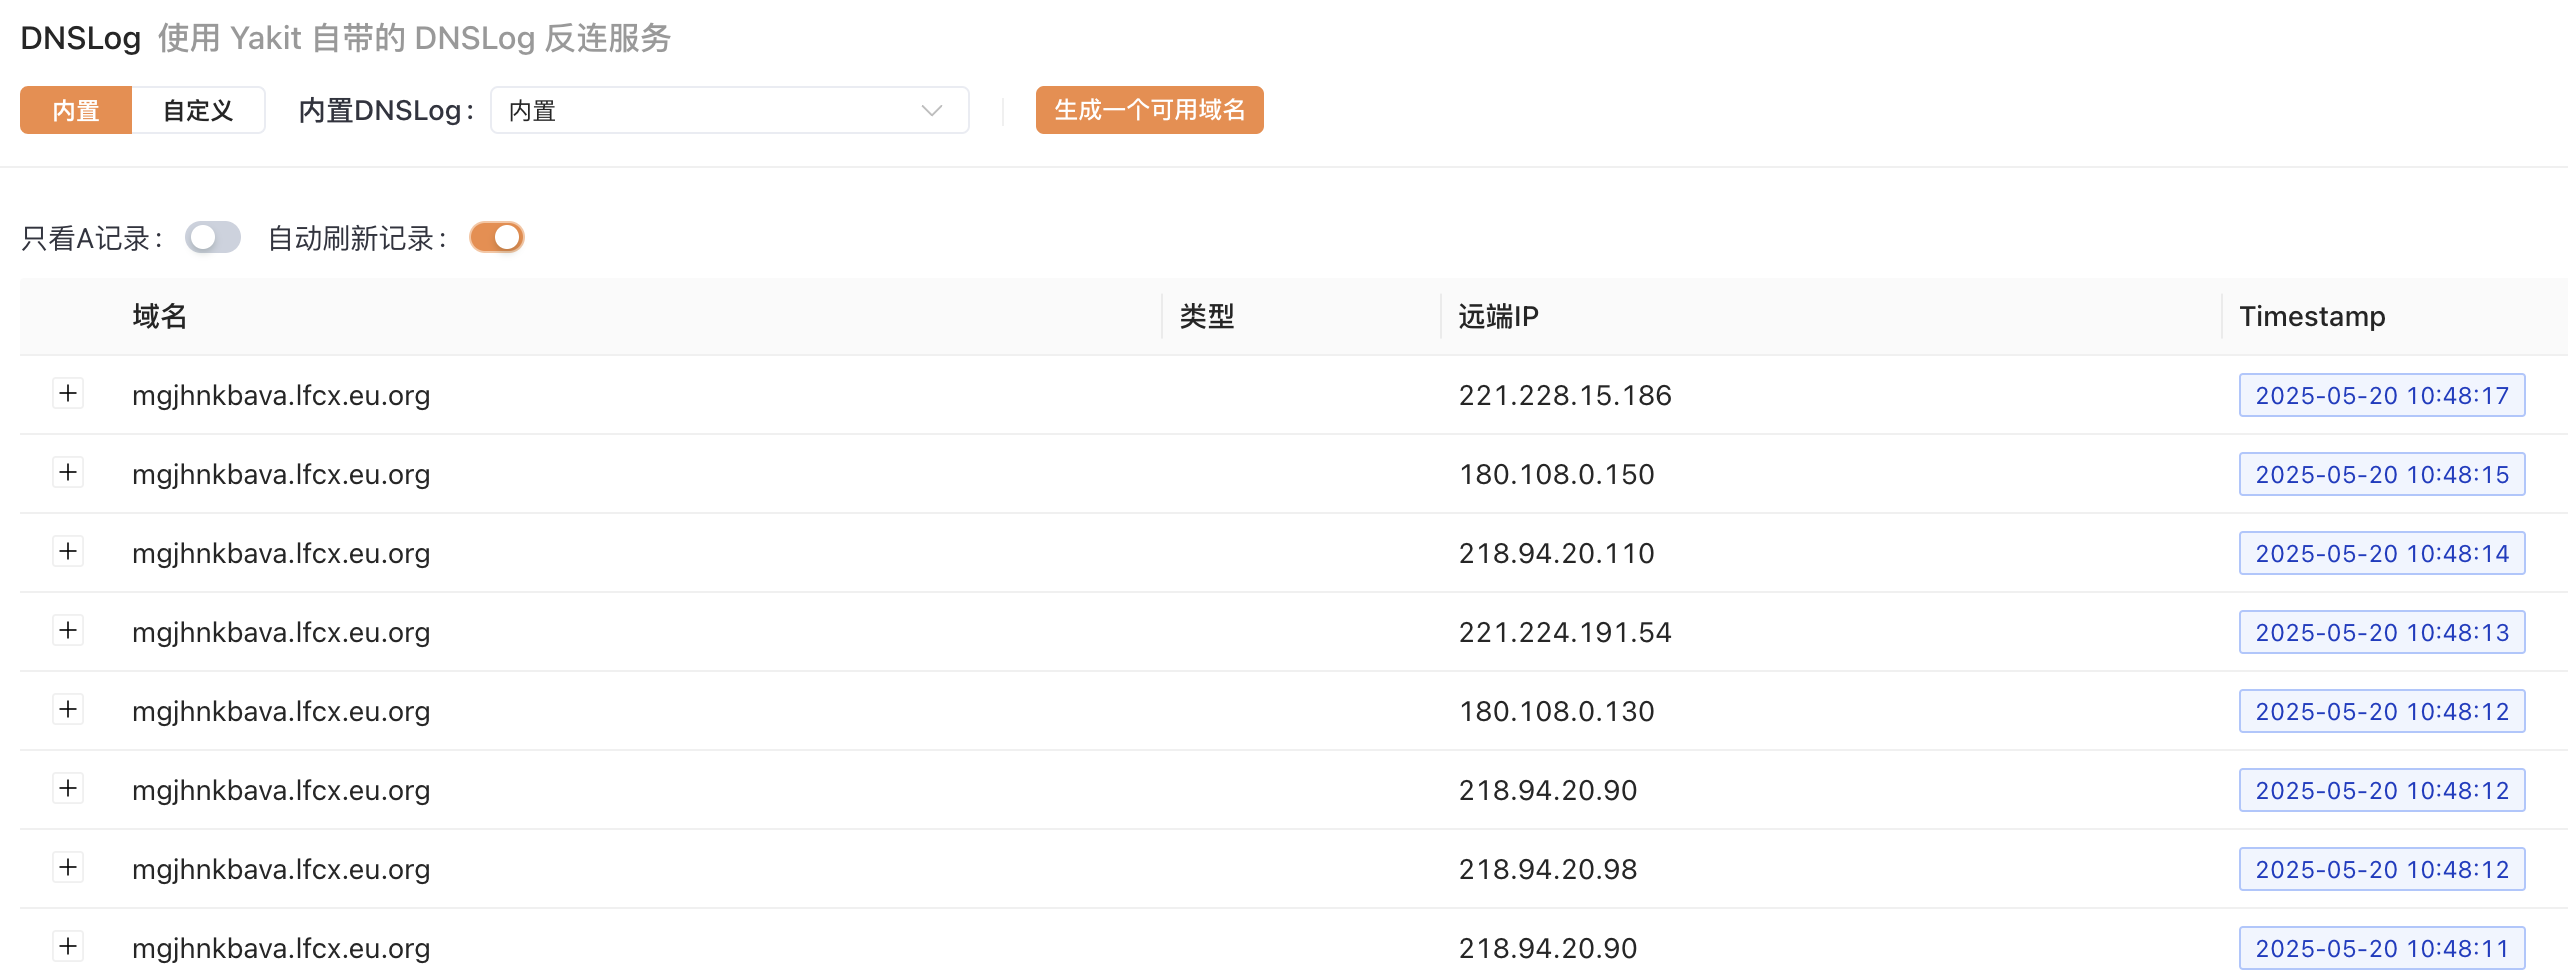The height and width of the screenshot is (974, 2568).
Task: Click 生成一个可用域名 button
Action: coord(1149,110)
